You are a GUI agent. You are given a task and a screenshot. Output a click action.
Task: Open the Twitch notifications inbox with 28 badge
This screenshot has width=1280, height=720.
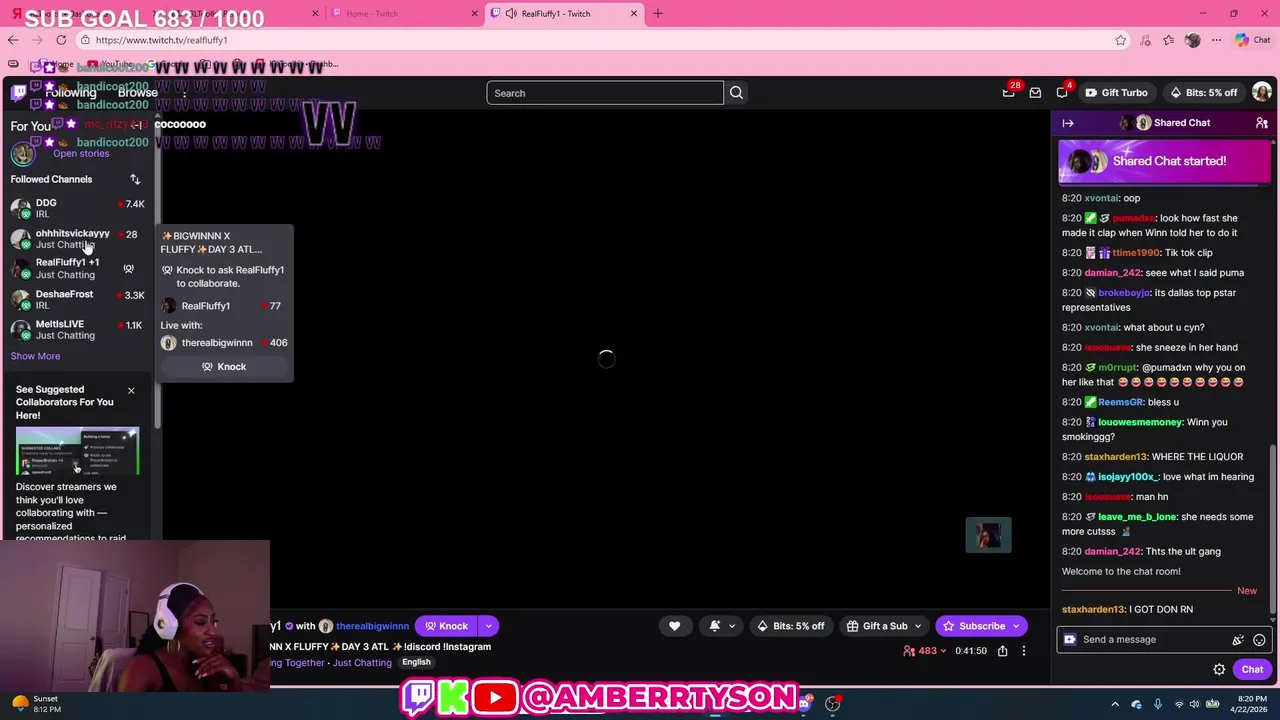1009,93
